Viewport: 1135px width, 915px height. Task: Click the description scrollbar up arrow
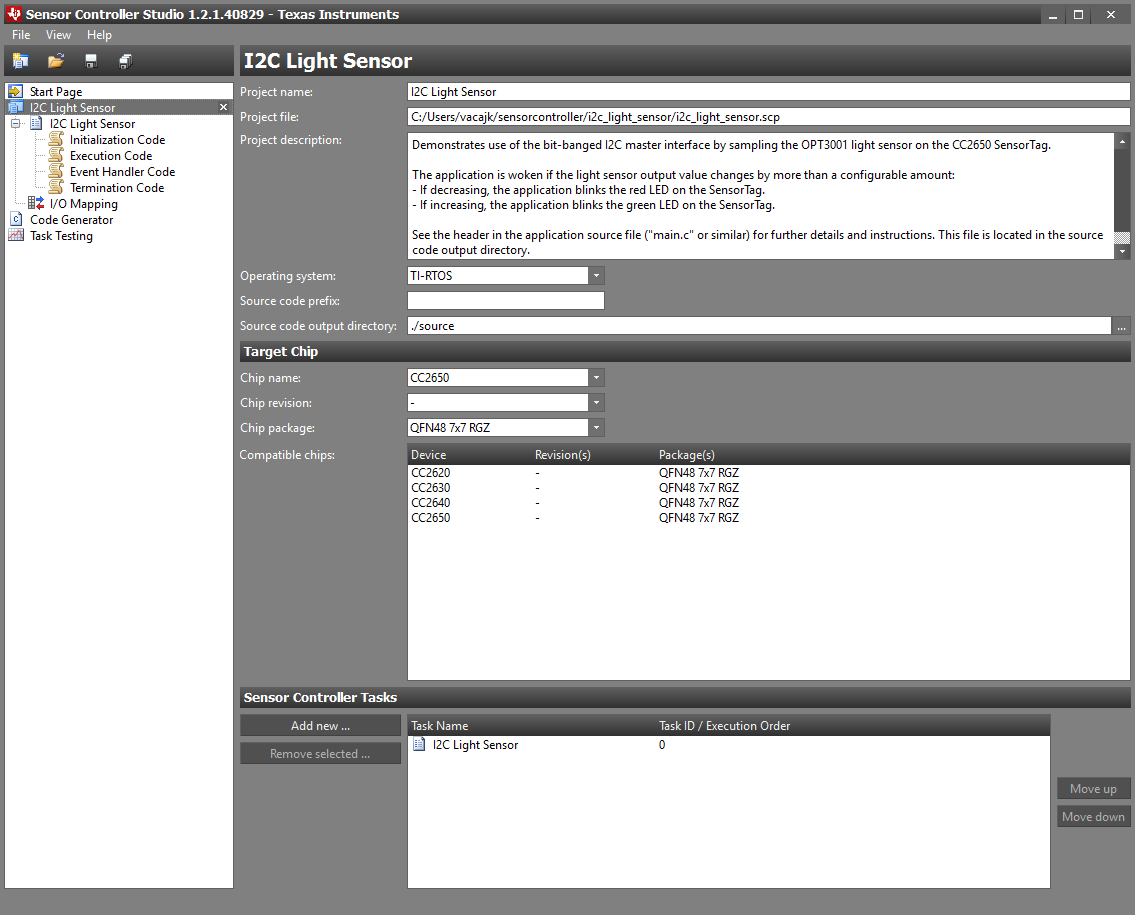pos(1122,140)
